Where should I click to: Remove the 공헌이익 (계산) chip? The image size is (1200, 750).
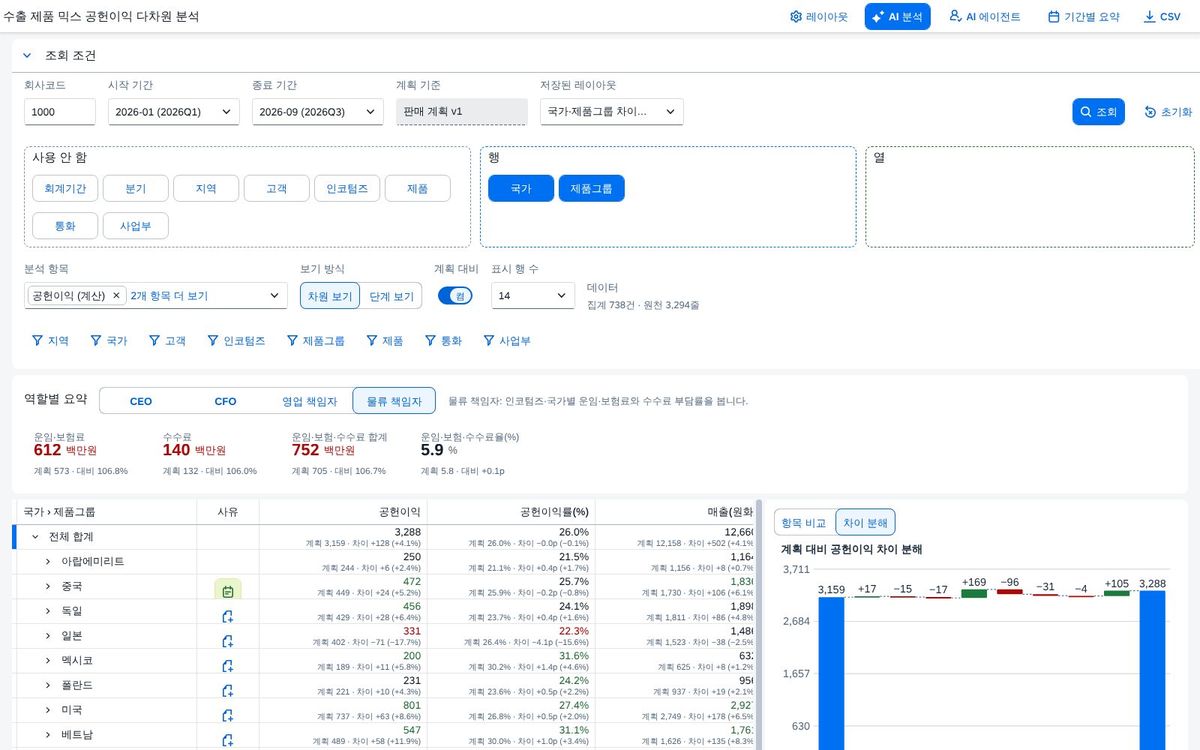click(116, 296)
